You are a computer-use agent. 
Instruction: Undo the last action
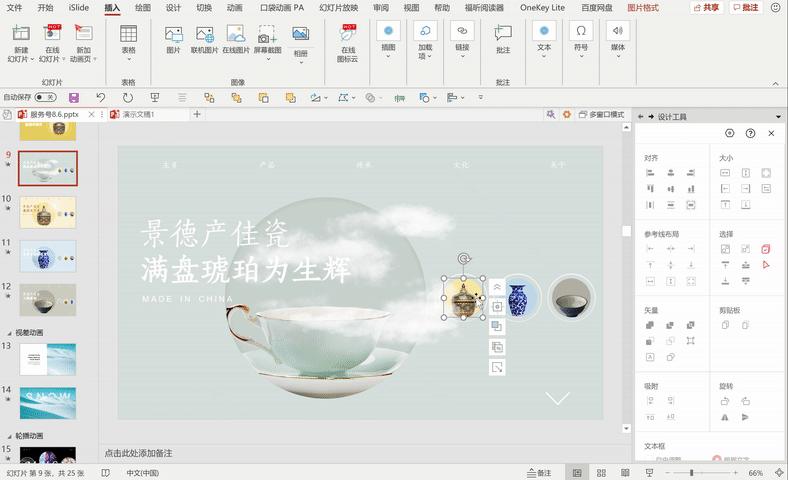click(101, 98)
